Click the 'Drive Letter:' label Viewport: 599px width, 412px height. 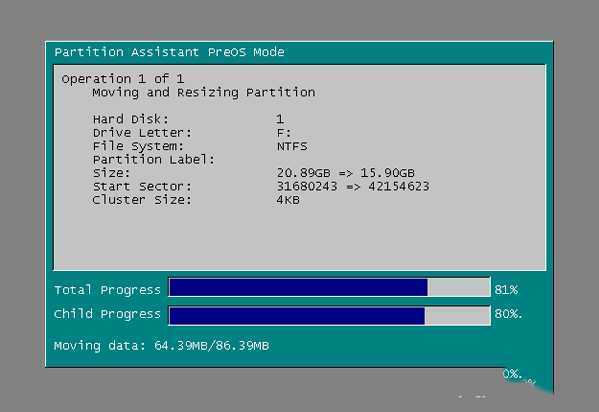click(x=142, y=133)
